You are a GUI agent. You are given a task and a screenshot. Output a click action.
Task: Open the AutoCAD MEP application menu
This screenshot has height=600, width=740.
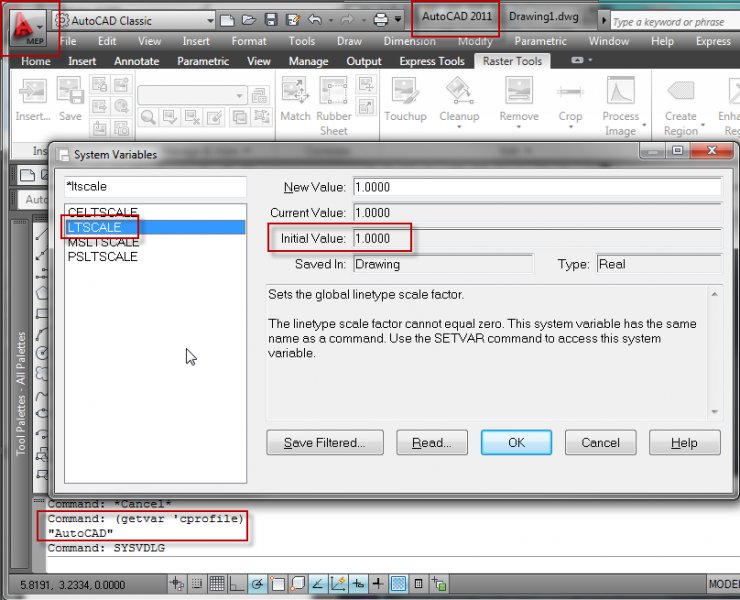point(28,28)
